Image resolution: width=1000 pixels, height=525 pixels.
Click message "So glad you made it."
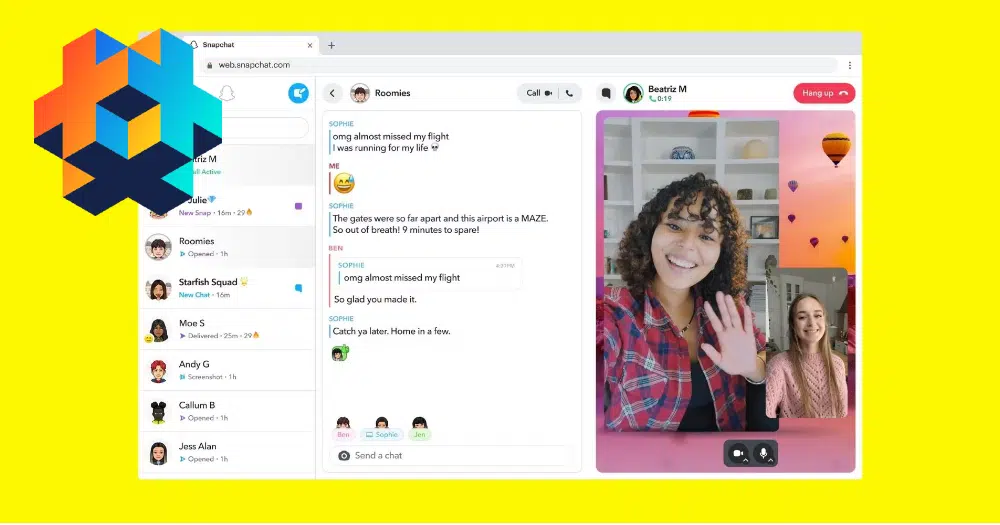click(375, 299)
